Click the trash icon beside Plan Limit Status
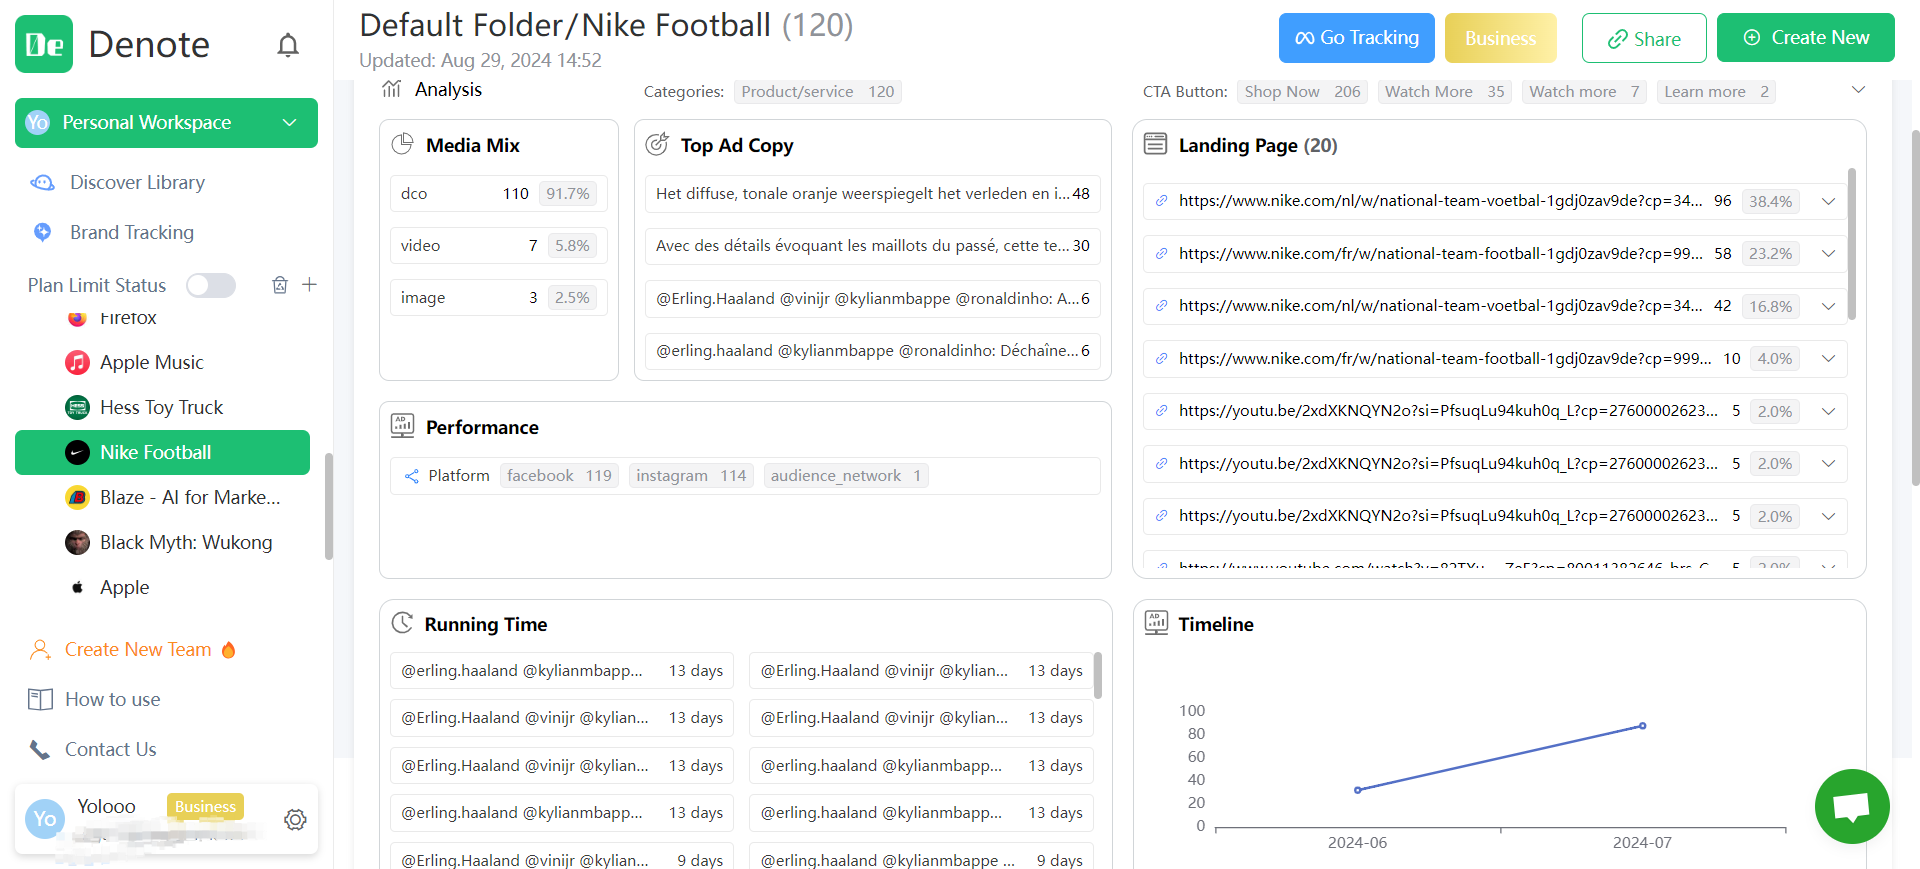 click(x=280, y=285)
